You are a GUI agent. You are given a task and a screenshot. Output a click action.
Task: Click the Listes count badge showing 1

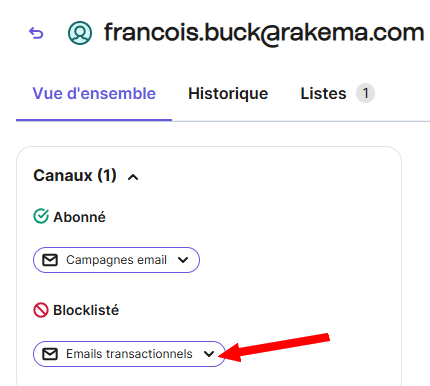(x=365, y=93)
